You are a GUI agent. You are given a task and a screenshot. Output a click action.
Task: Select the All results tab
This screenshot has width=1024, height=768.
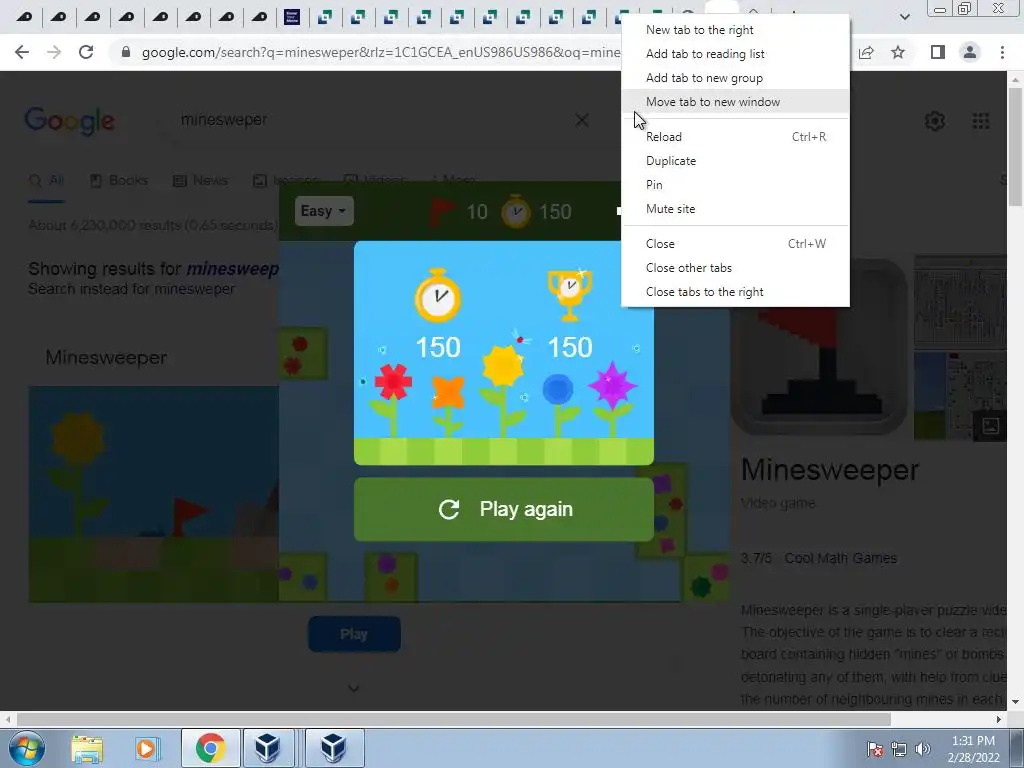pos(46,181)
